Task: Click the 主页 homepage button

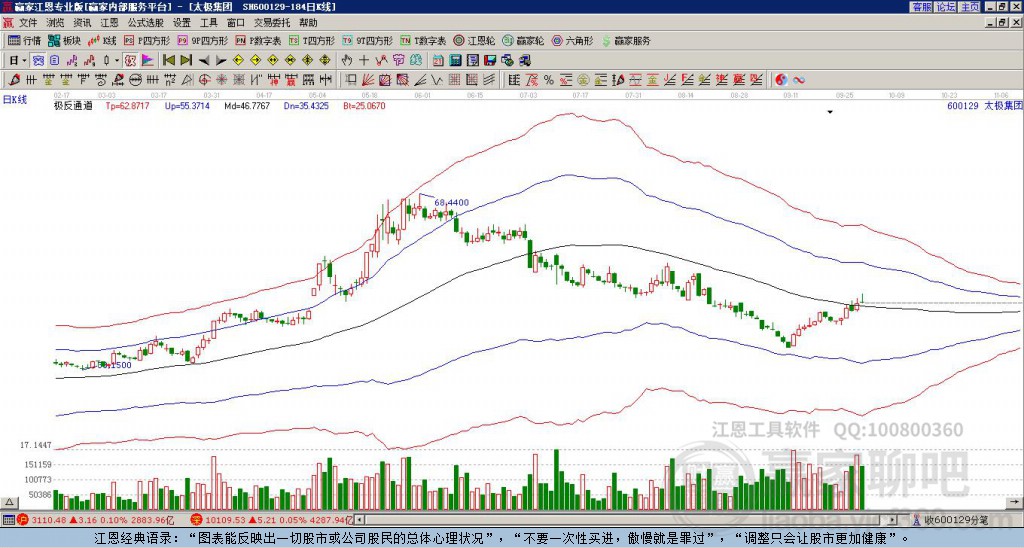Action: [969, 7]
